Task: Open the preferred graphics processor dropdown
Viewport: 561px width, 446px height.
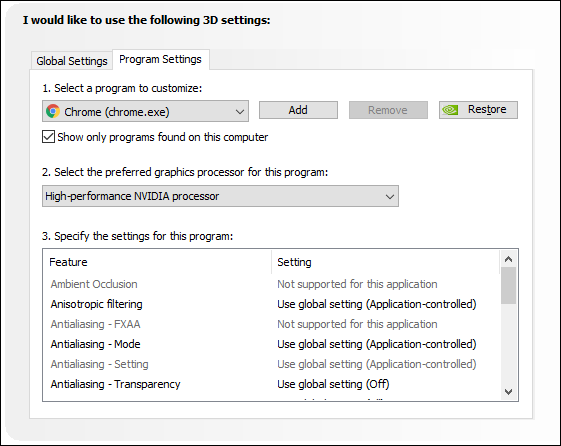Action: [220, 196]
